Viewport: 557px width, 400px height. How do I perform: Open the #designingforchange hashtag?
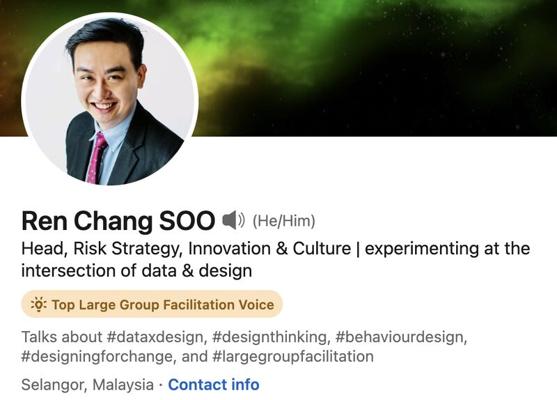(99, 356)
